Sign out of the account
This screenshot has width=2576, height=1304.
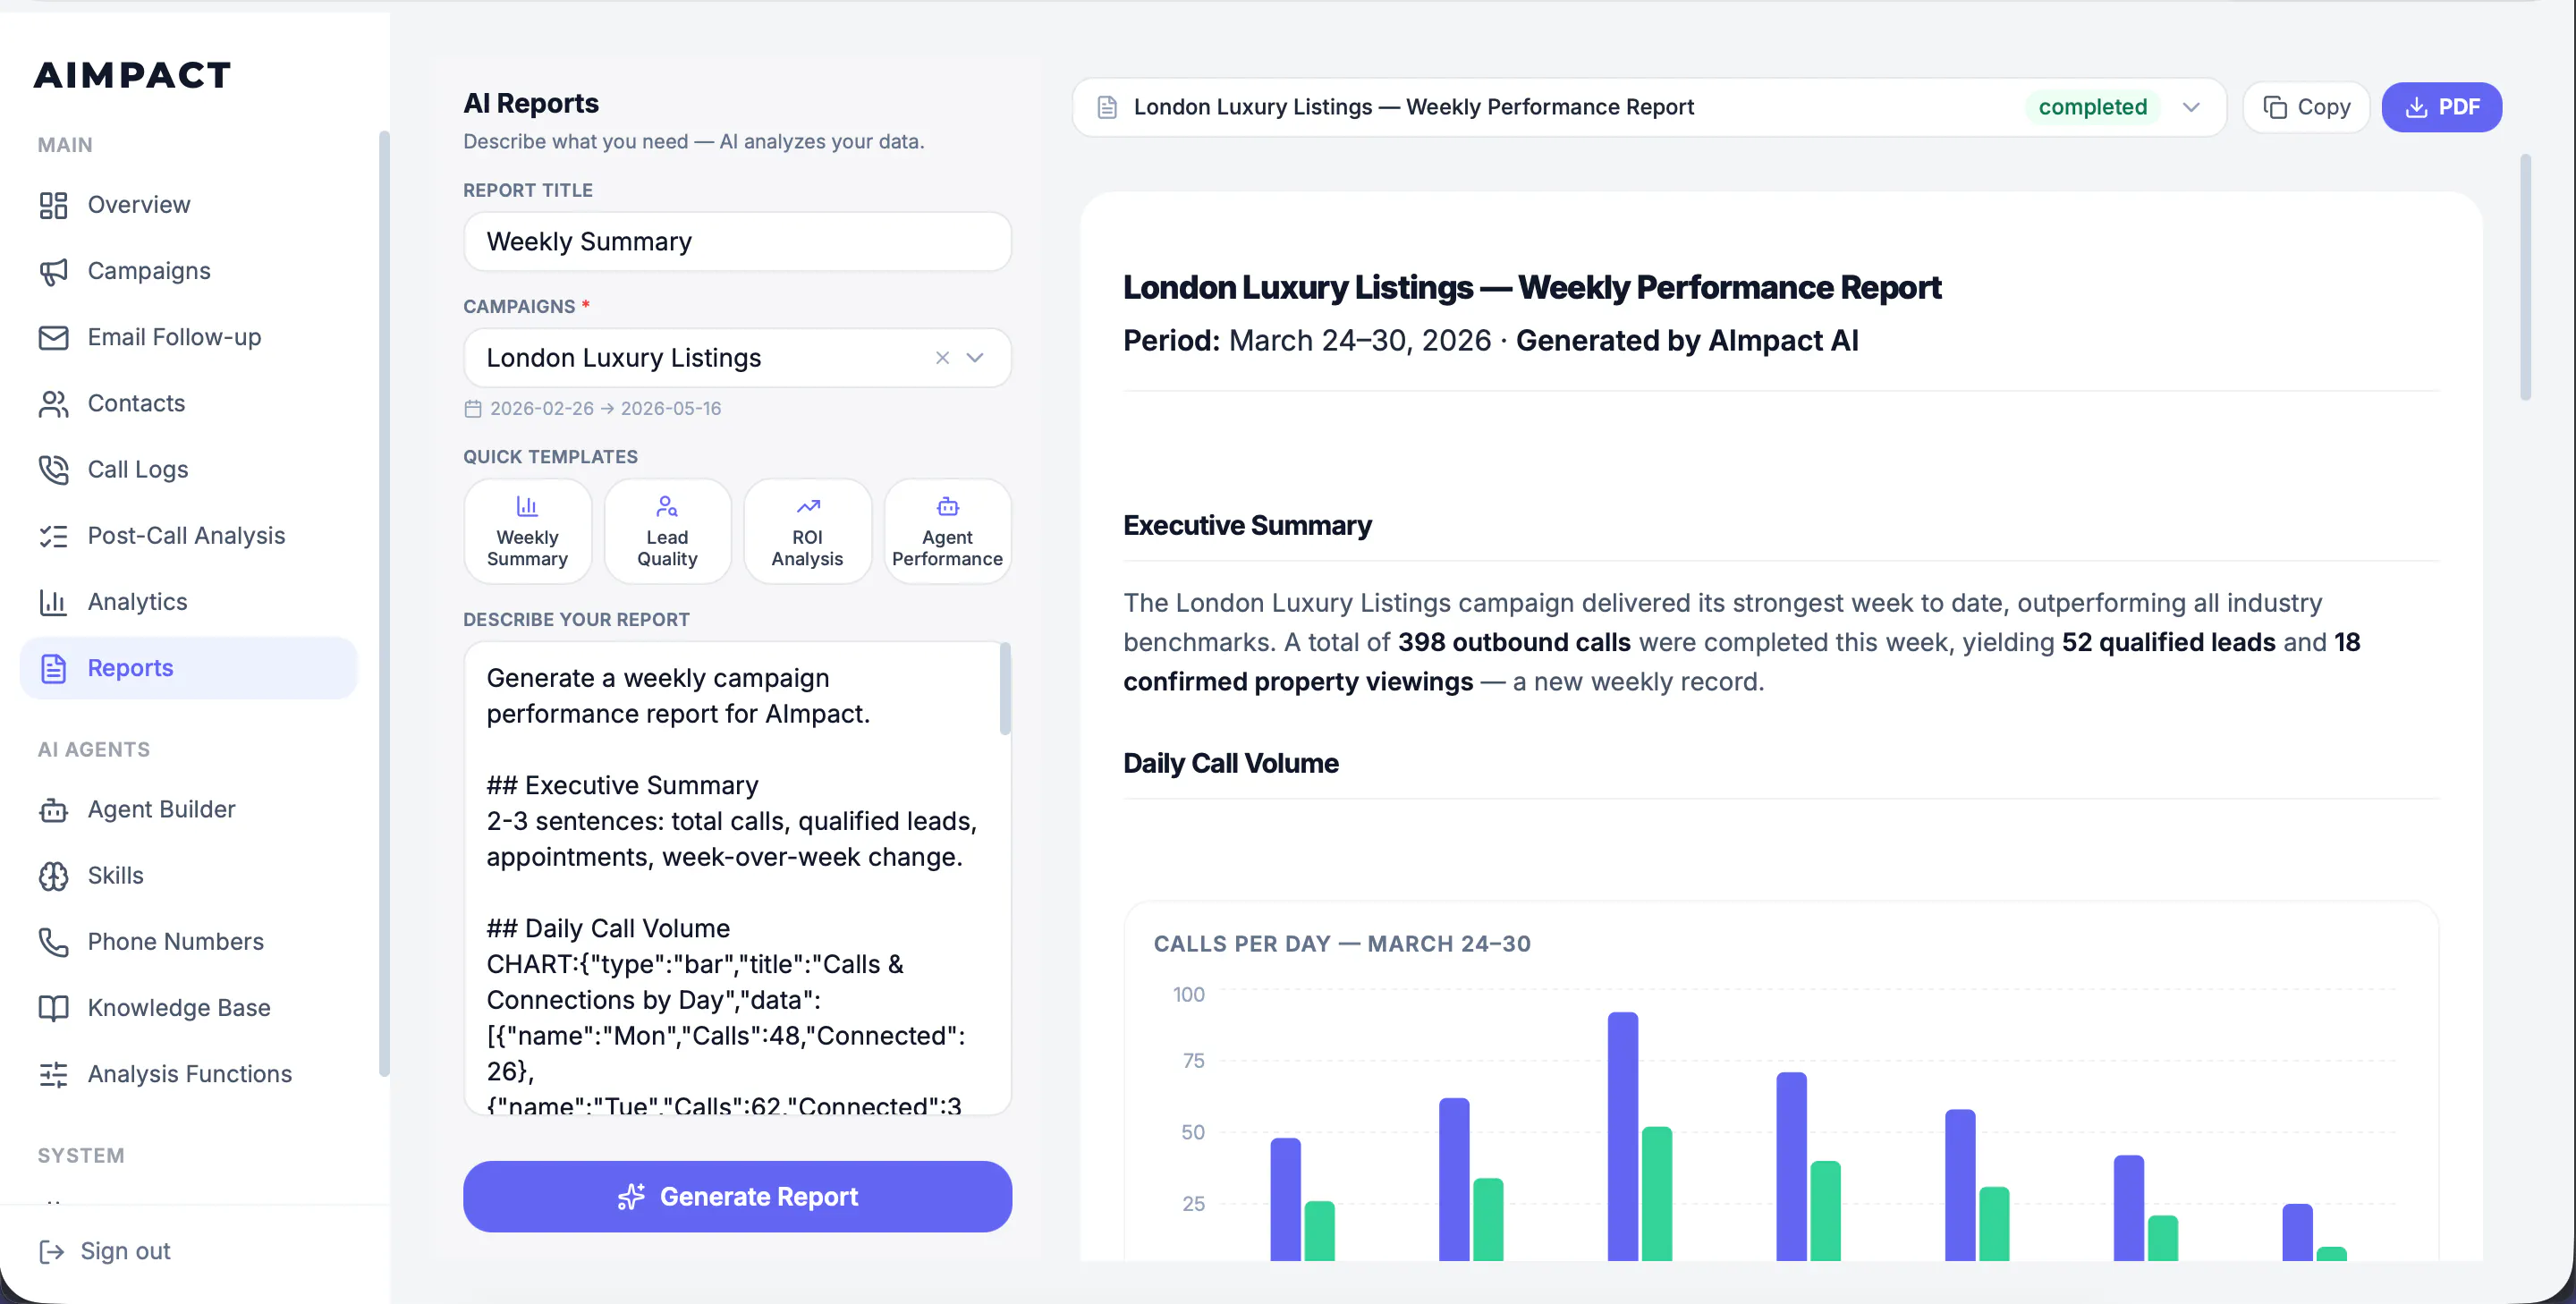click(105, 1251)
